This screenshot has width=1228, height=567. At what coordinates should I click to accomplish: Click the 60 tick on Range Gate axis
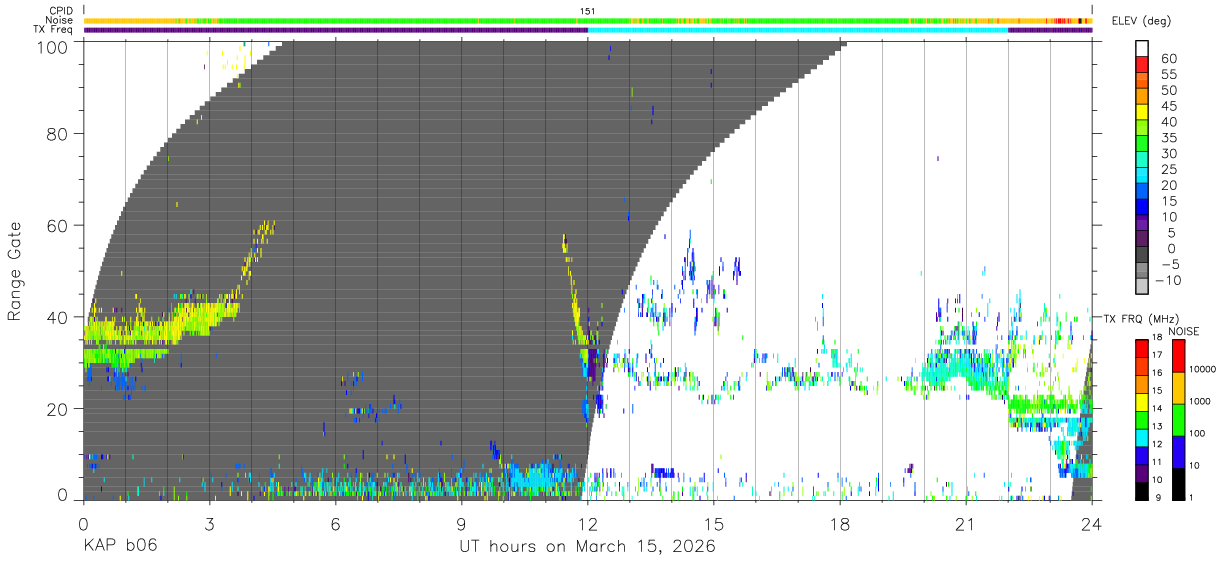click(x=58, y=227)
